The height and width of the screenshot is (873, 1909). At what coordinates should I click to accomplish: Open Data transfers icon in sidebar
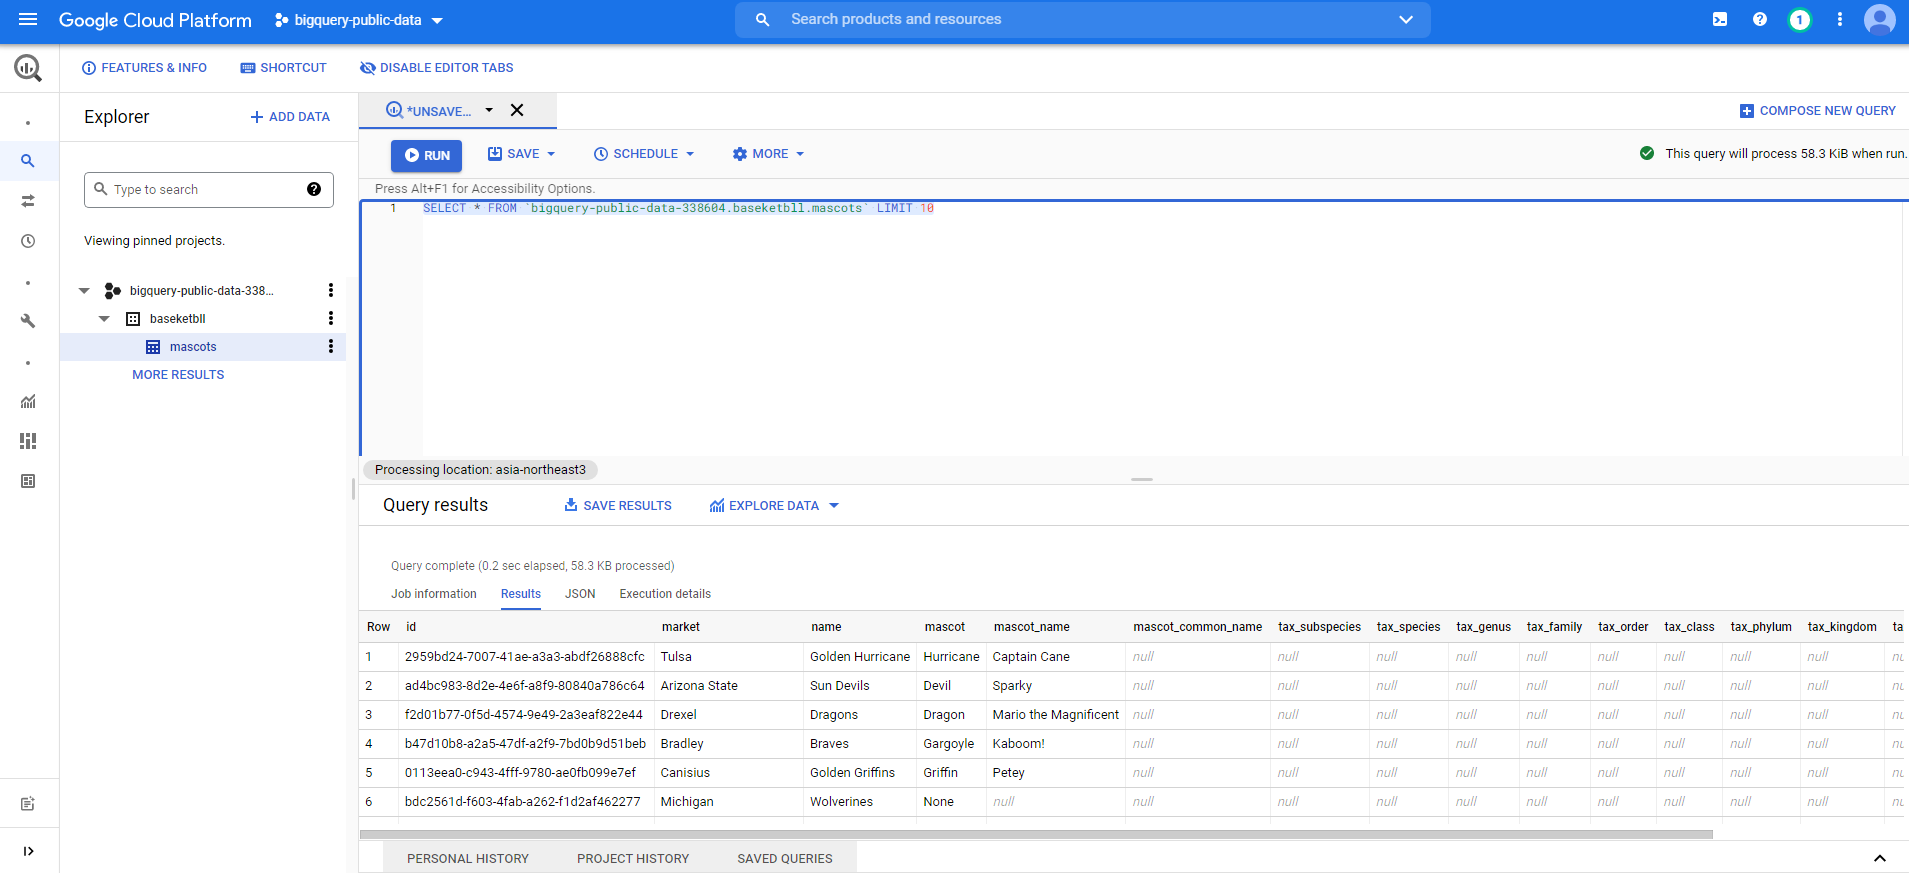[28, 201]
